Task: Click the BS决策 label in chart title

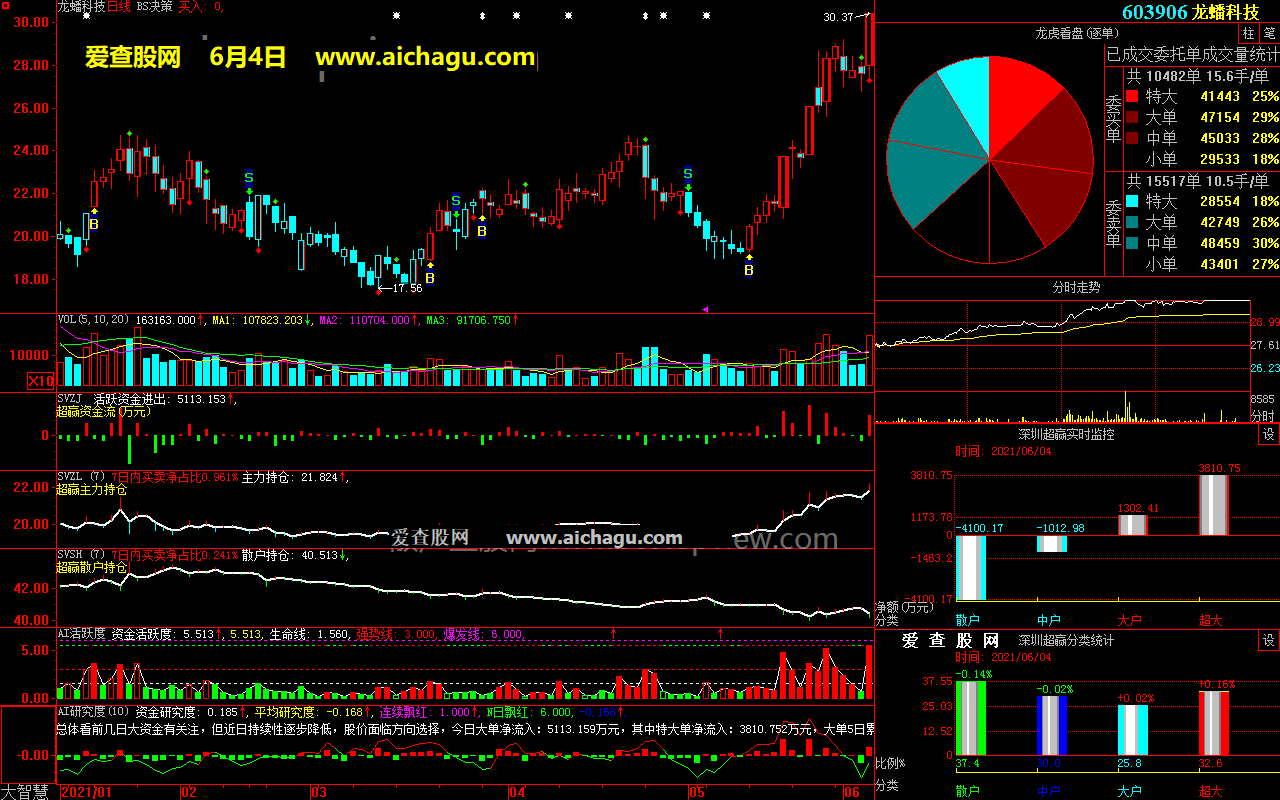Action: [154, 6]
